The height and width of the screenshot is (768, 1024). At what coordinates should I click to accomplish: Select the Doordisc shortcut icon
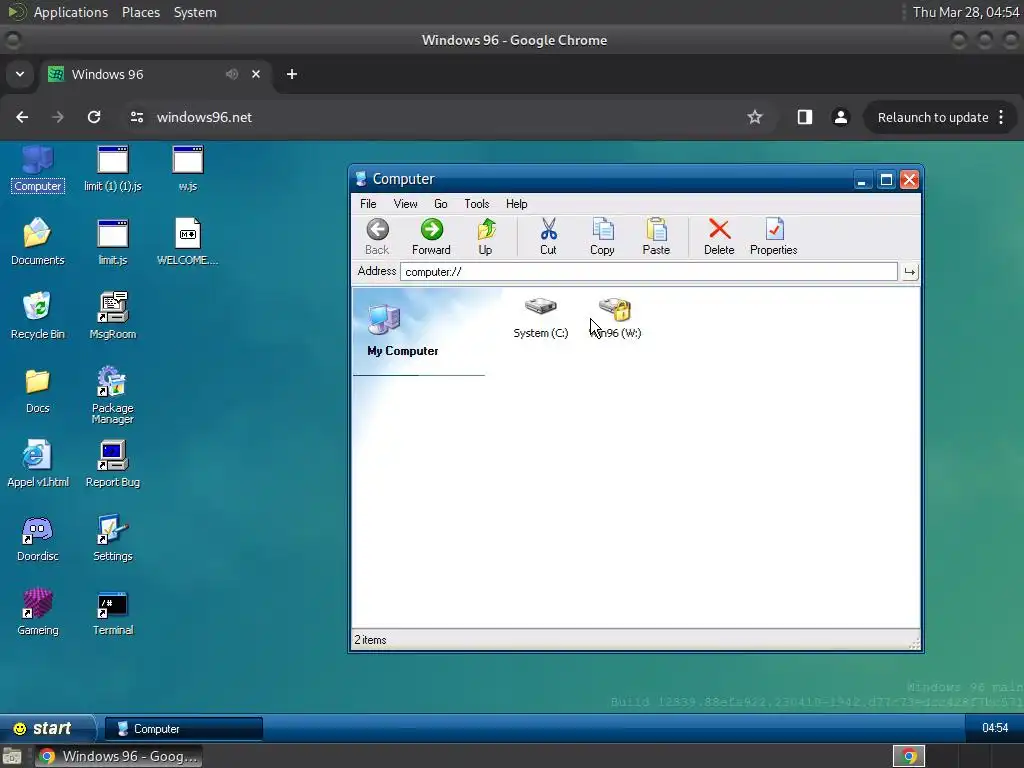(x=38, y=539)
